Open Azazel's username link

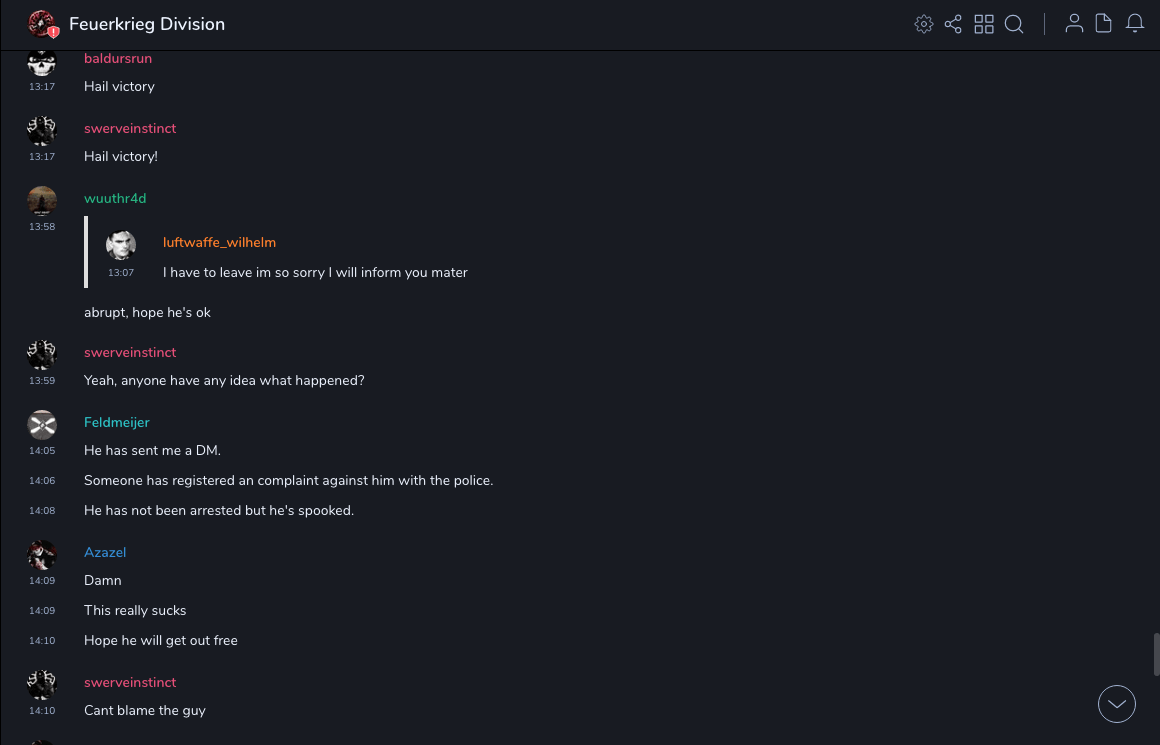click(x=105, y=553)
